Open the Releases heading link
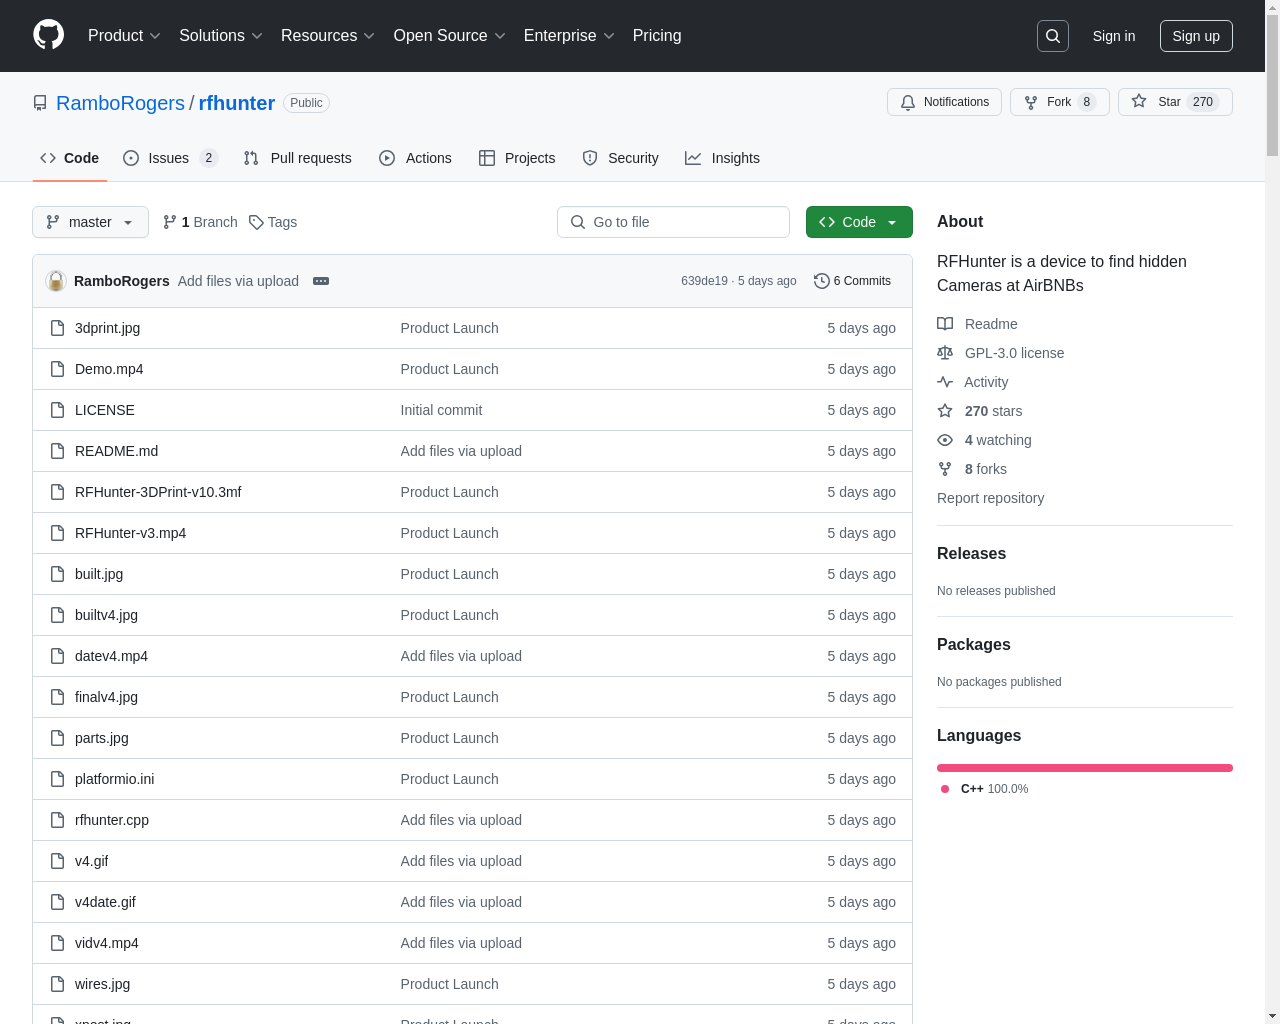 971,553
